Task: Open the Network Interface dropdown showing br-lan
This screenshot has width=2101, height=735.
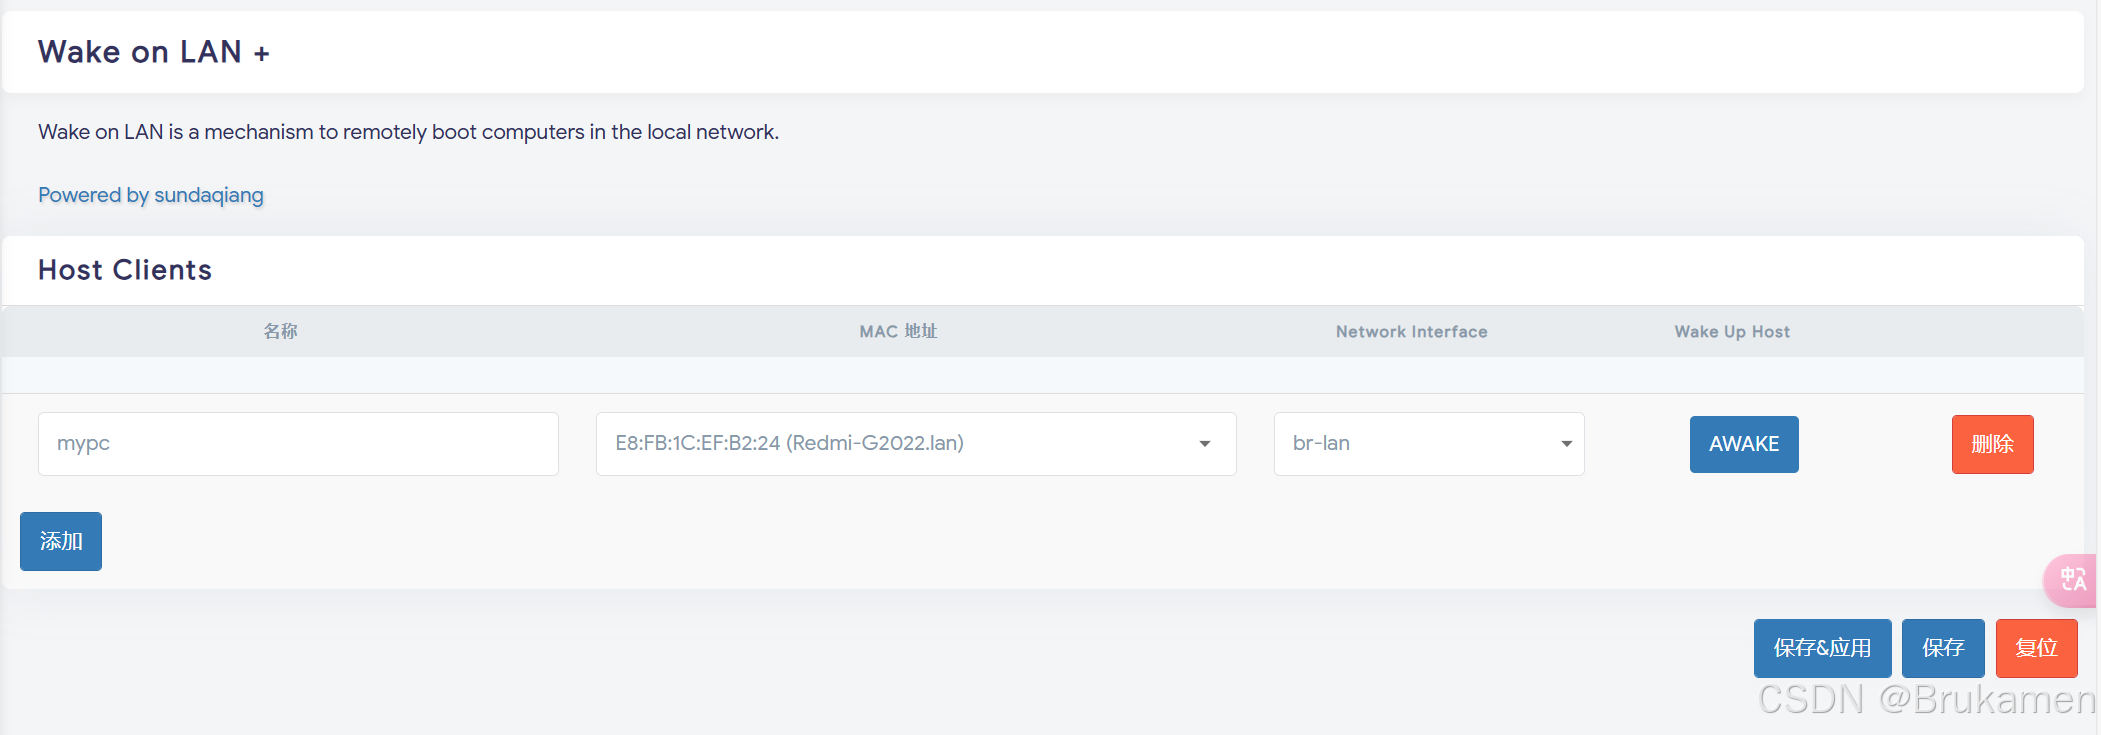Action: [x=1427, y=443]
